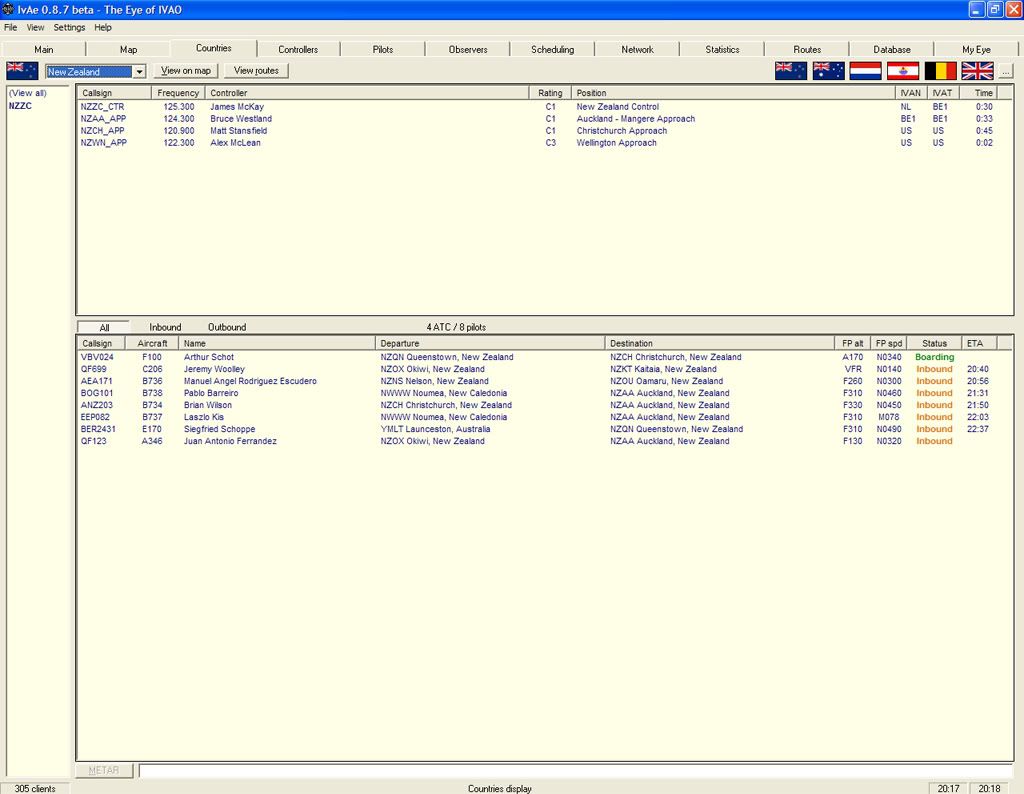Click the View on map button

point(186,71)
